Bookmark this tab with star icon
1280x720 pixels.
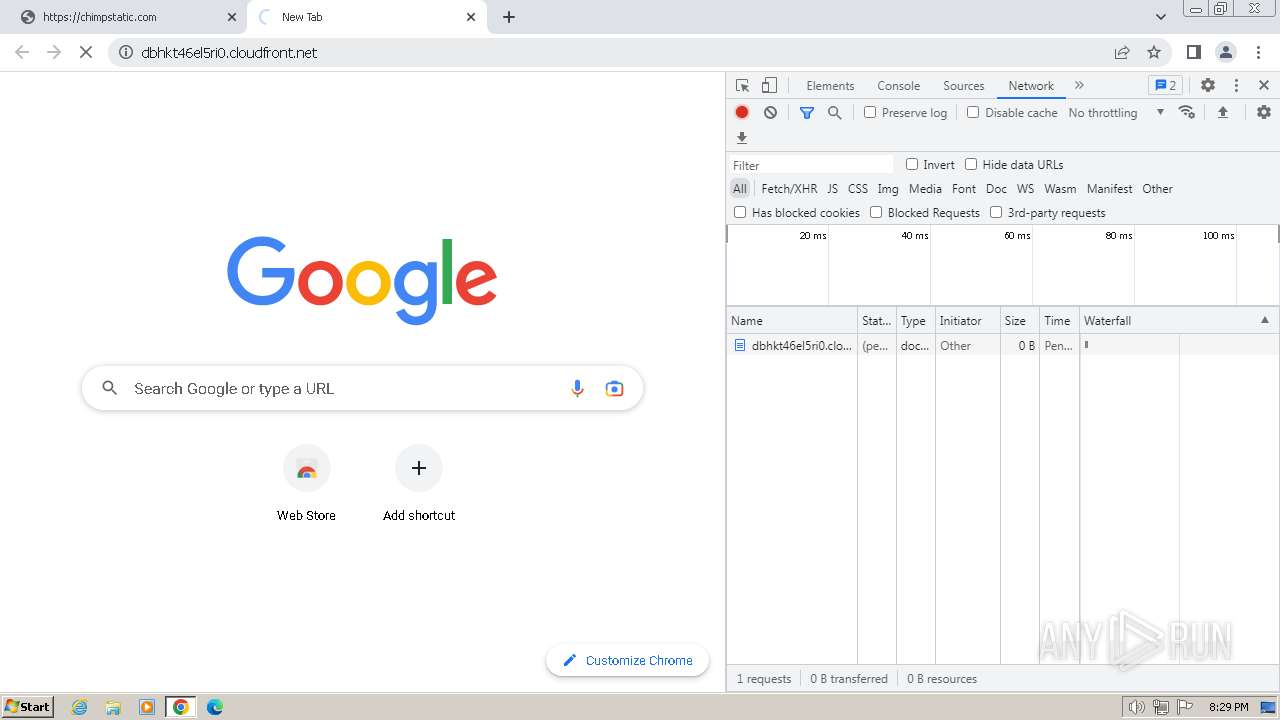1154,52
